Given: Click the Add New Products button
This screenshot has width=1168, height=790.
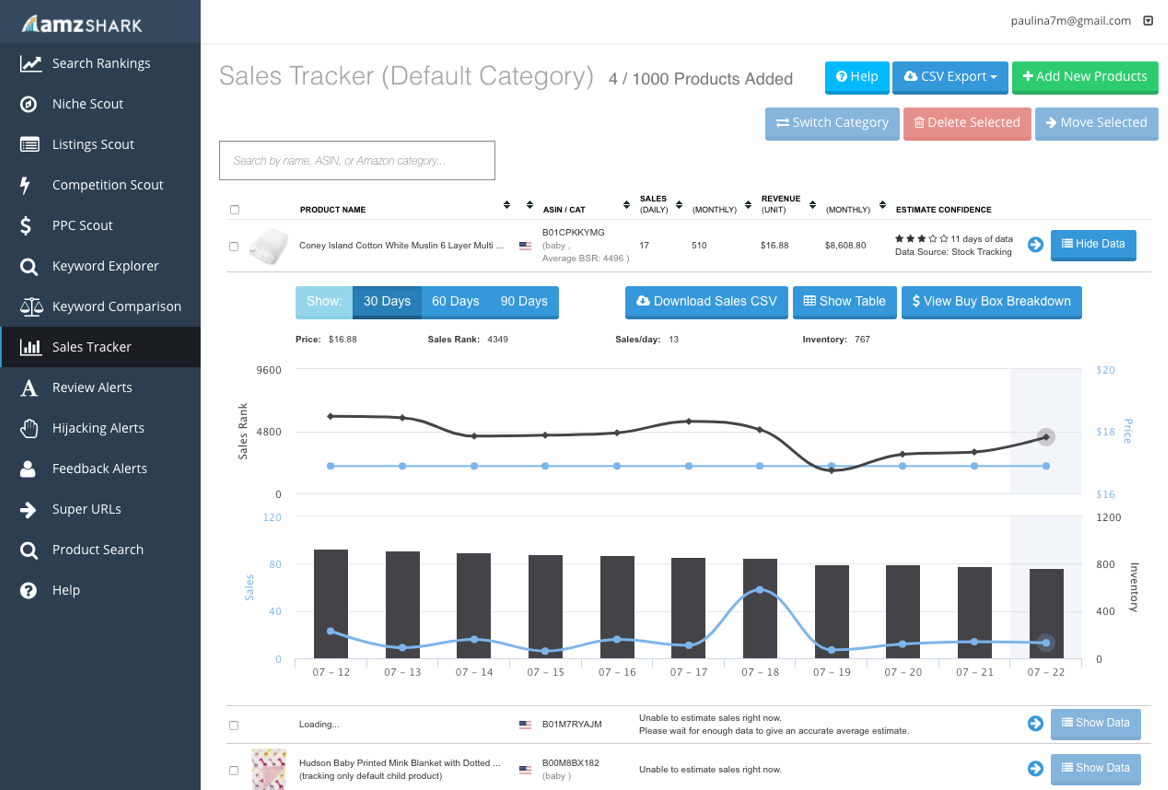Looking at the screenshot, I should [x=1085, y=77].
